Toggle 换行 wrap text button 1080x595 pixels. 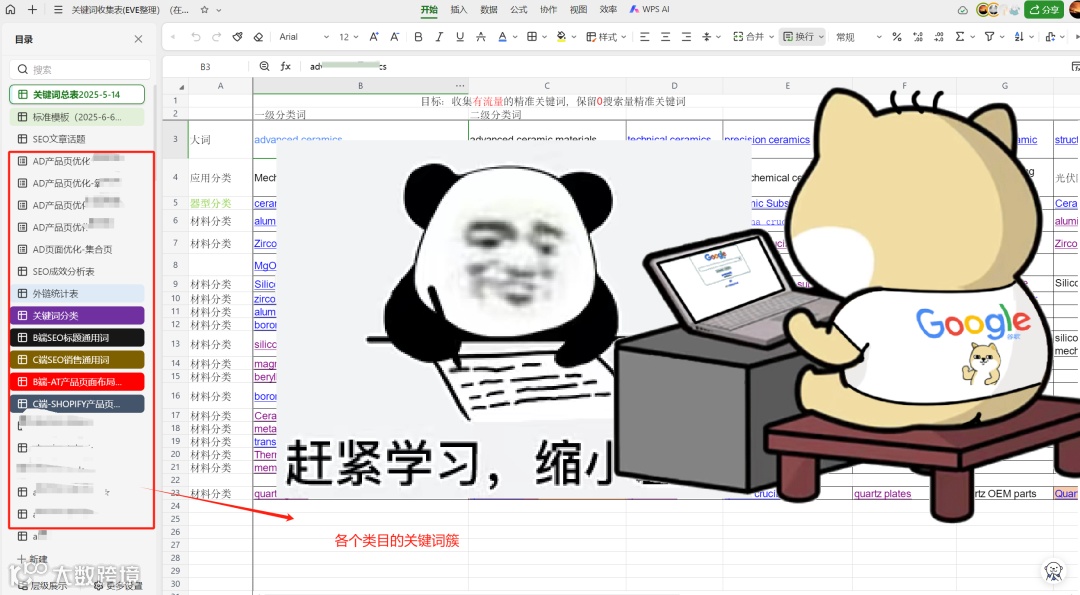point(803,36)
